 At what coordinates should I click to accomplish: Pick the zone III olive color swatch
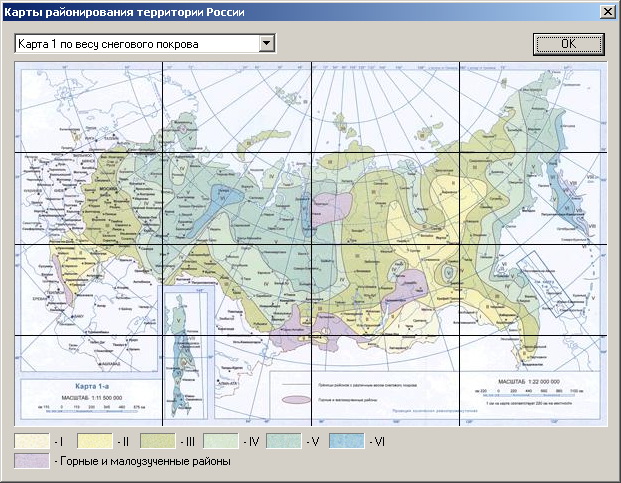(x=158, y=441)
